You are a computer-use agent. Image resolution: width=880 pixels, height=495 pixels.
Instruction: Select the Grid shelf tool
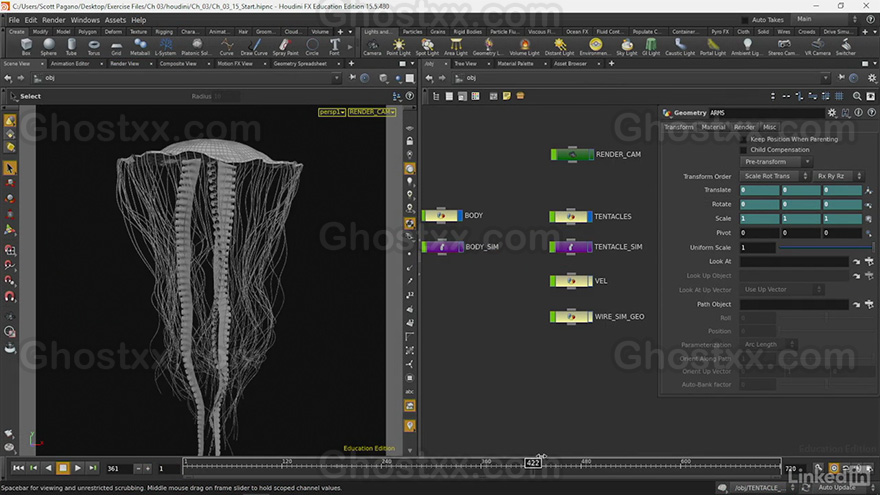(116, 47)
